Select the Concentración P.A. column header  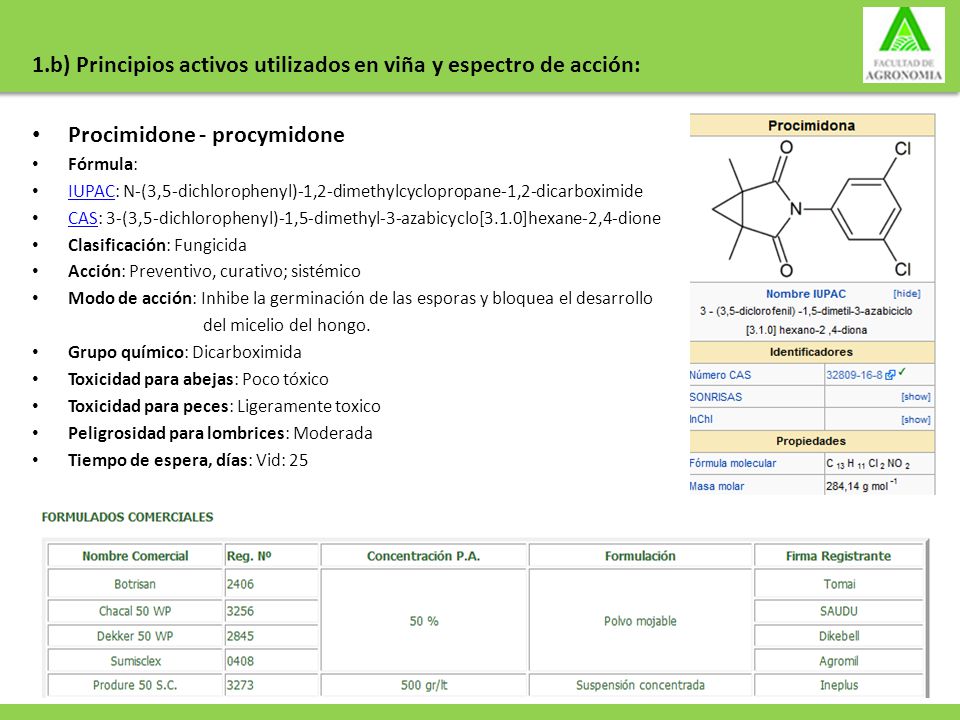[424, 556]
